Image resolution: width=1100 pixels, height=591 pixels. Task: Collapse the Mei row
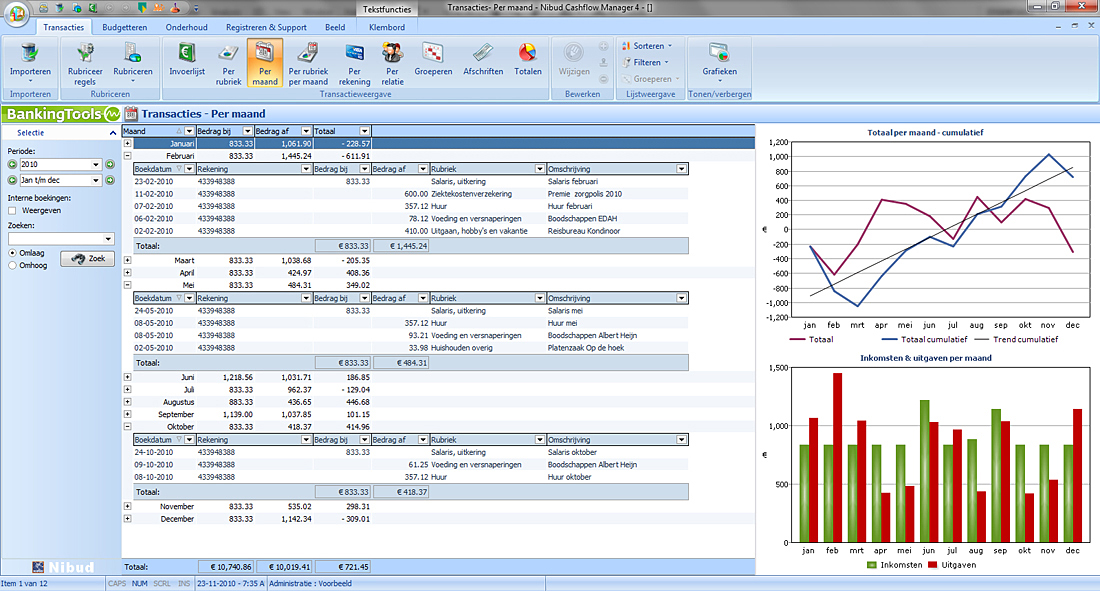(x=127, y=285)
